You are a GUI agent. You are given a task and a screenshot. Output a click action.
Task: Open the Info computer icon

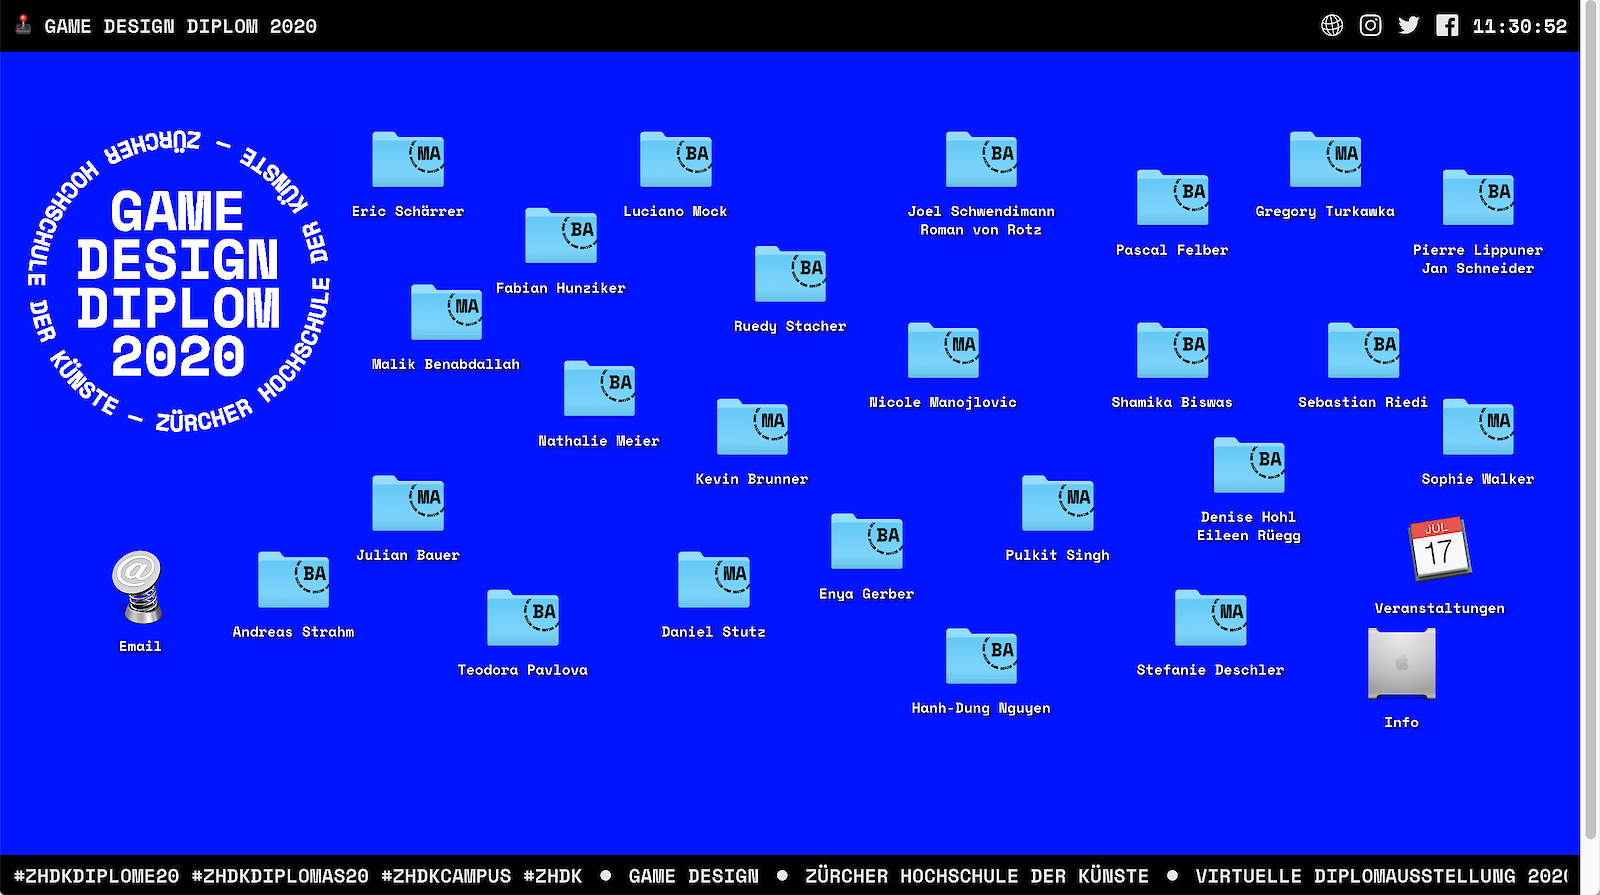(1401, 664)
